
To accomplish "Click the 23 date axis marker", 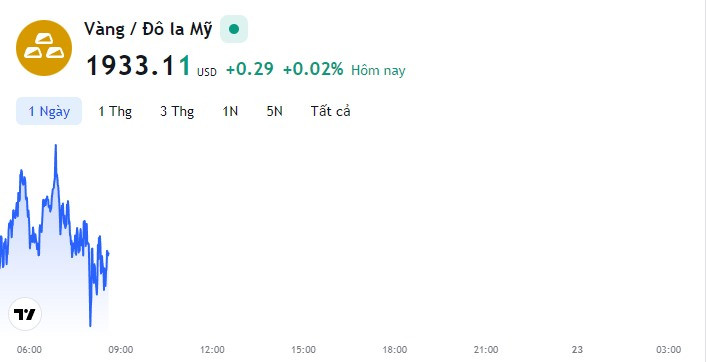I will (x=577, y=350).
